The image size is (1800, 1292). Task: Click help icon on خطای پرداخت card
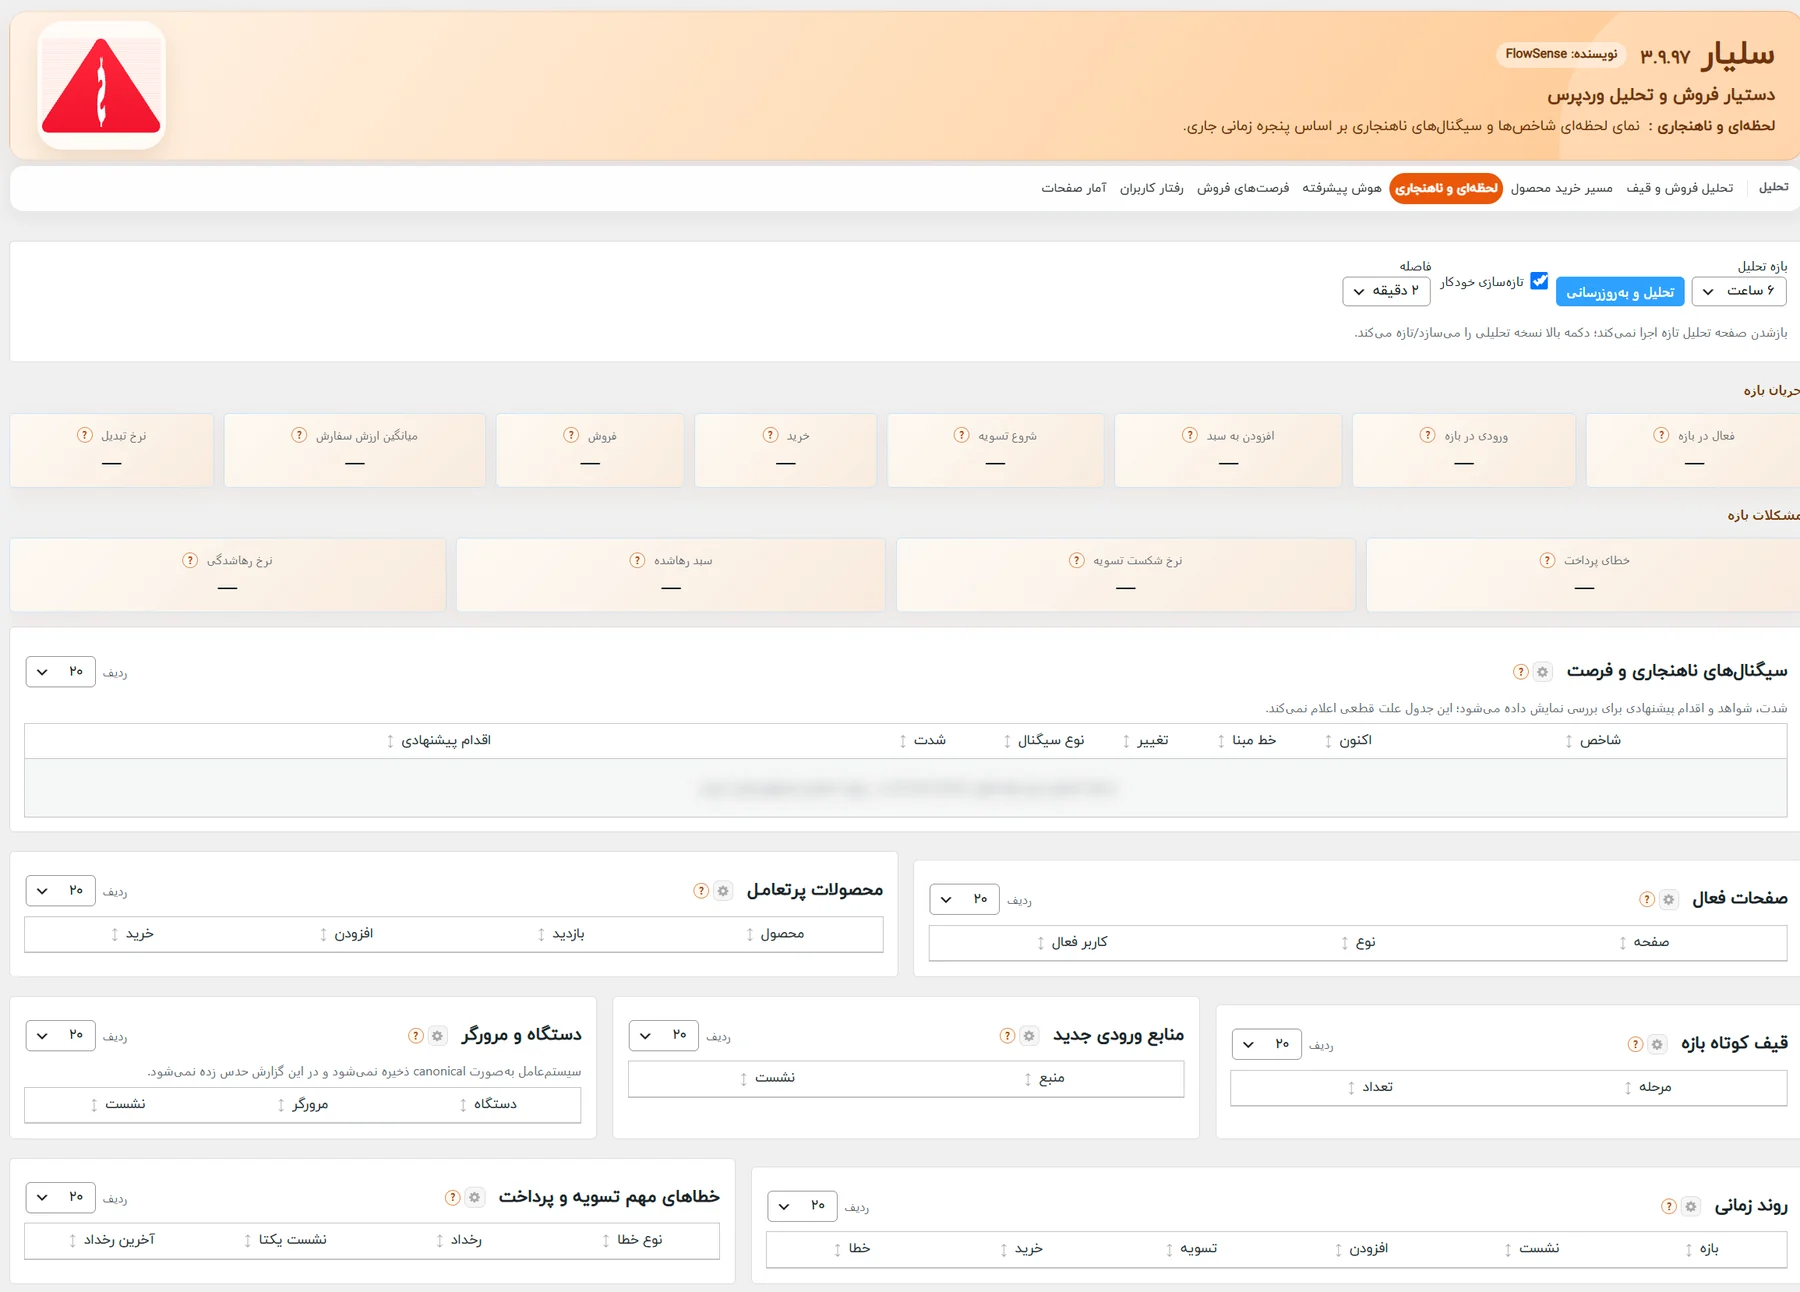[1547, 560]
